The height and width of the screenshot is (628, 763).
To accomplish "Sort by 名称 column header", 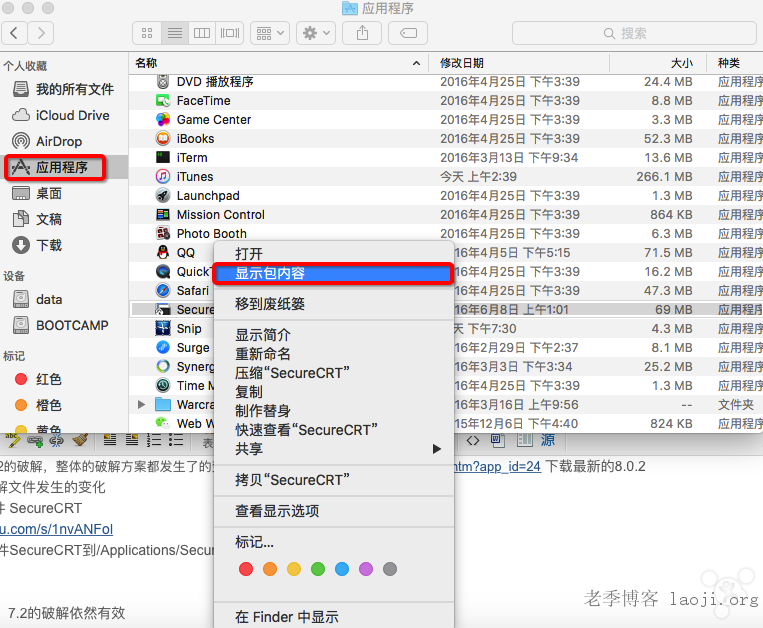I will coord(278,63).
